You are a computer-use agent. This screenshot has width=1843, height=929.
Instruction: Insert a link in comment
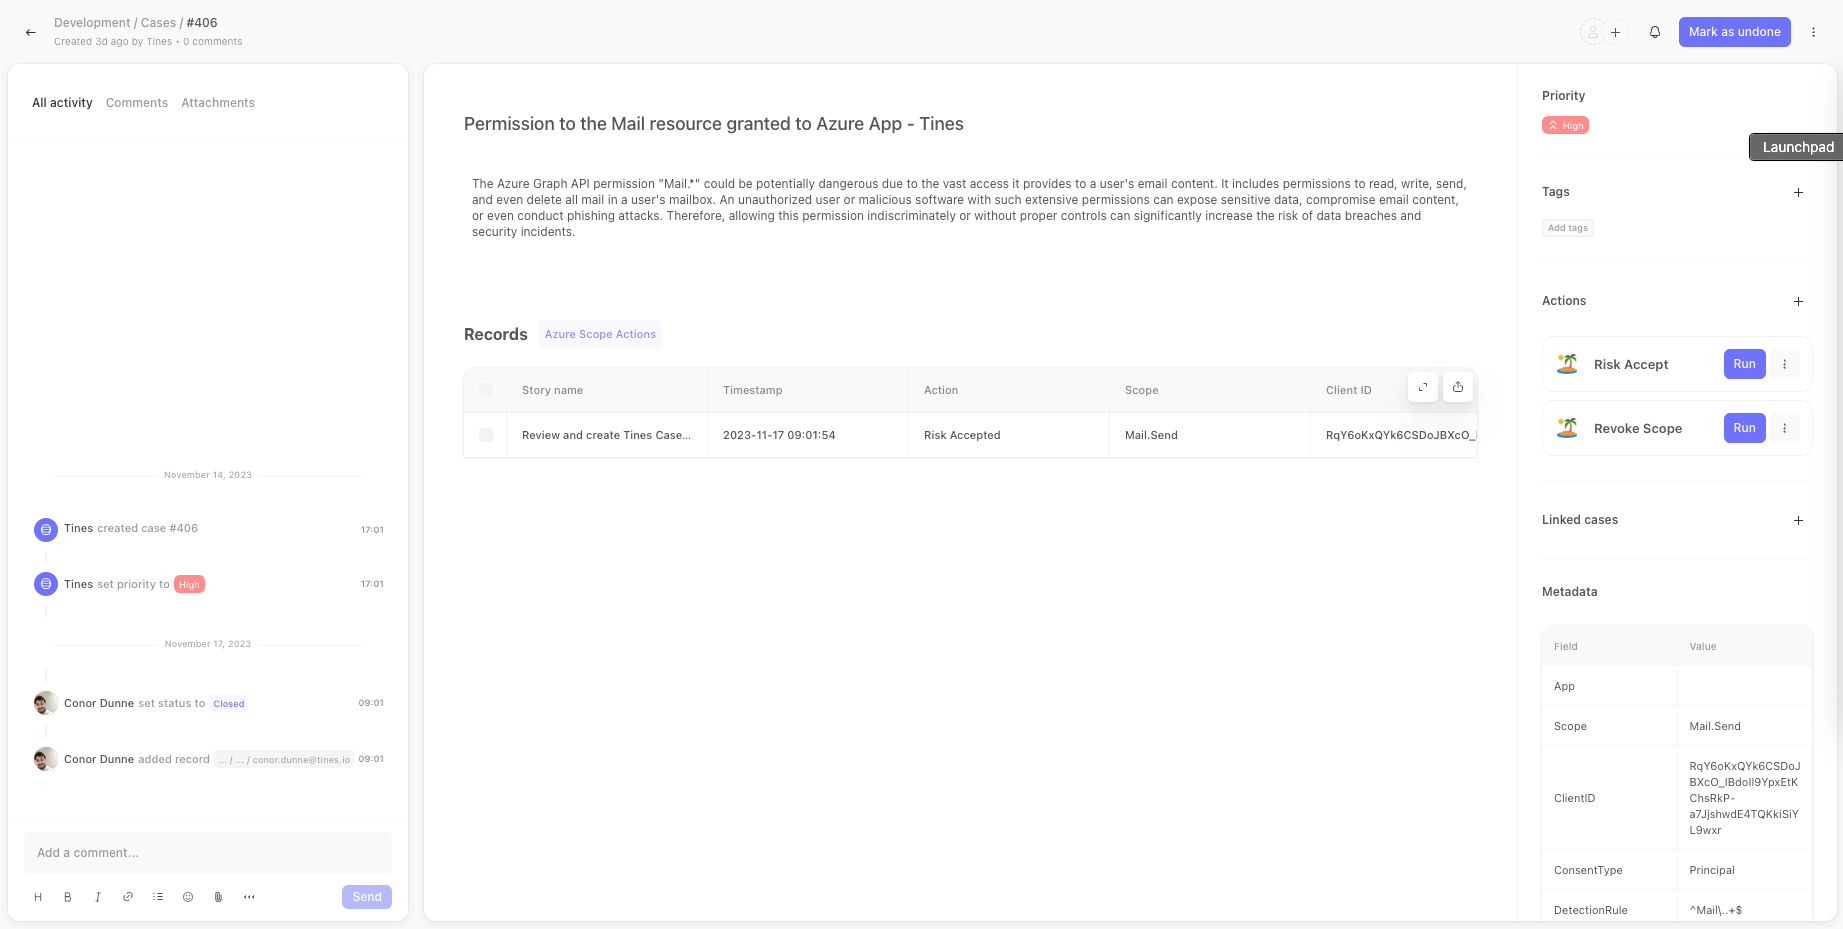coord(128,897)
